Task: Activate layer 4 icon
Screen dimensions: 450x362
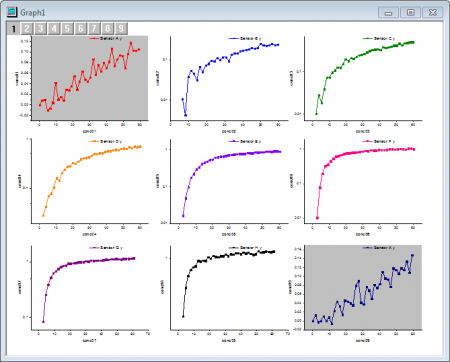Action: (x=54, y=28)
